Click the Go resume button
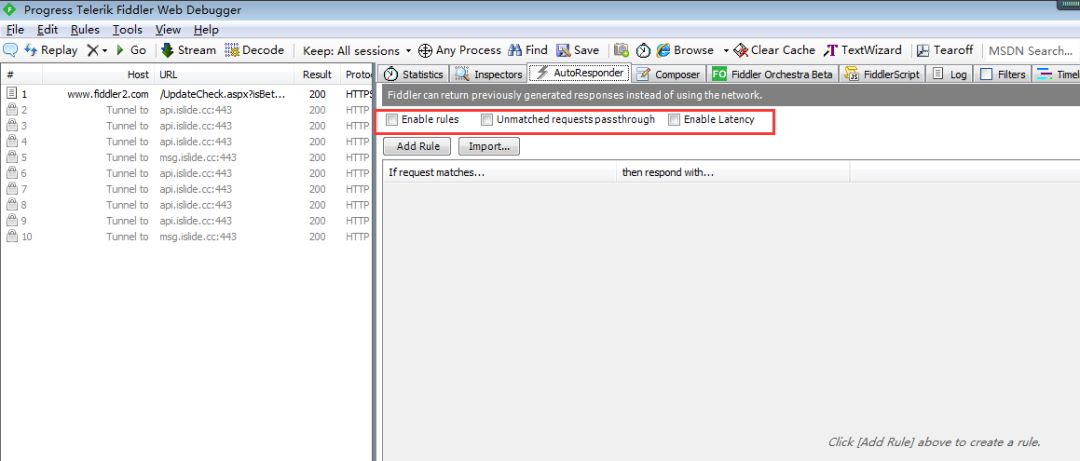 click(x=131, y=50)
